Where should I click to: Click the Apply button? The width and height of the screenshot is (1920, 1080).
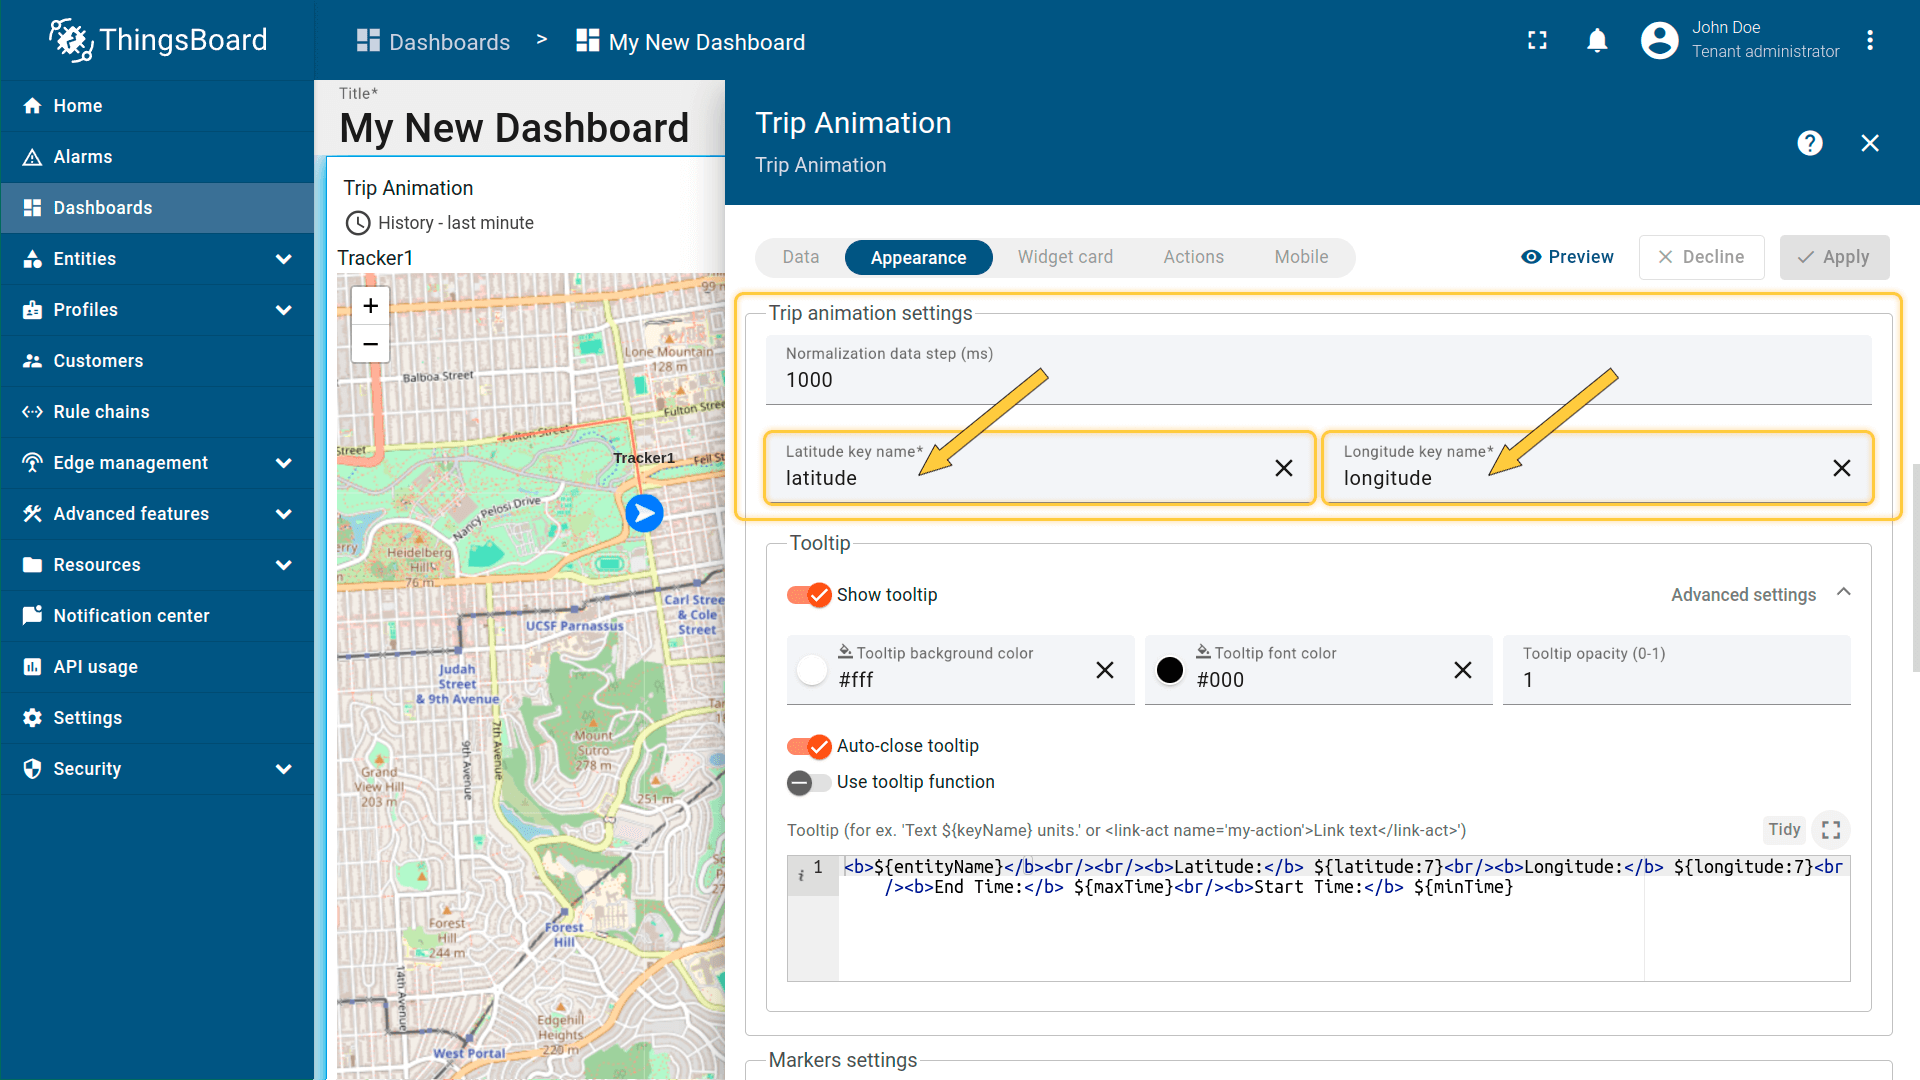[1834, 257]
